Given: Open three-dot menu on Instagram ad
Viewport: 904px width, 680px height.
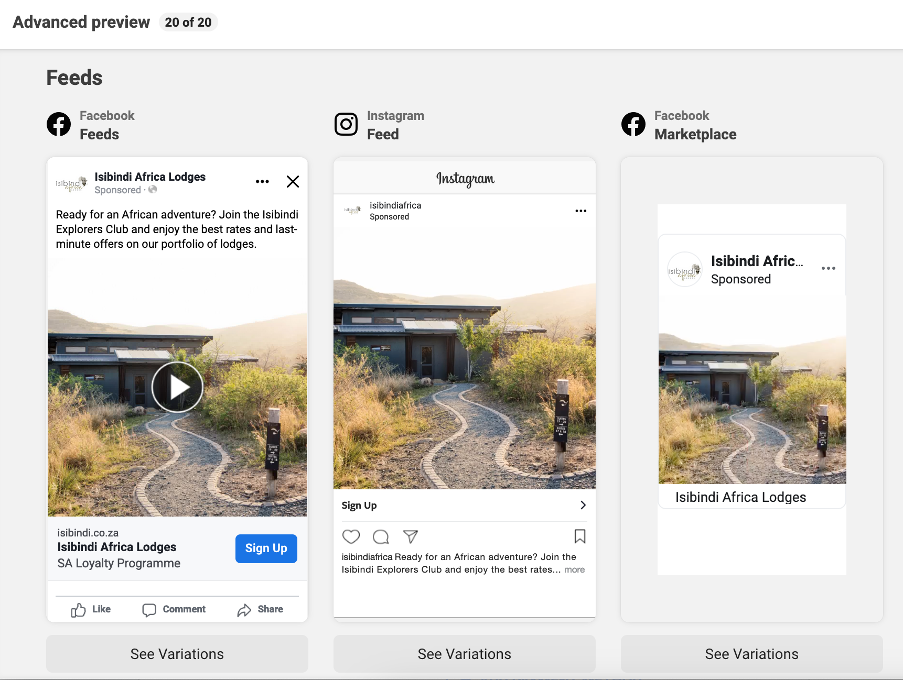Looking at the screenshot, I should [x=581, y=211].
